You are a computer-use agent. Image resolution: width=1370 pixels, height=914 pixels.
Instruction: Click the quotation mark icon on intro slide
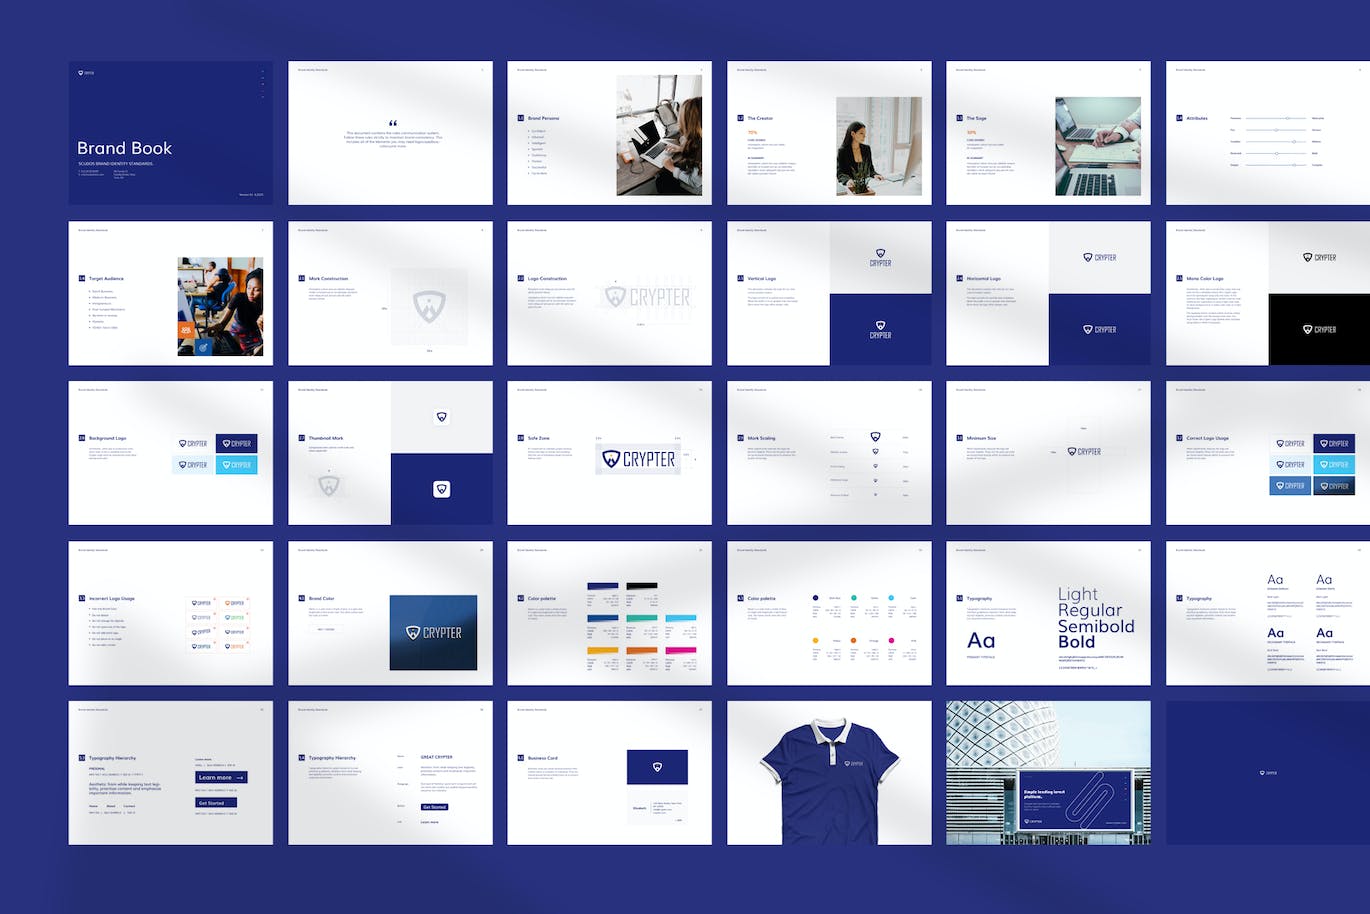tap(392, 124)
